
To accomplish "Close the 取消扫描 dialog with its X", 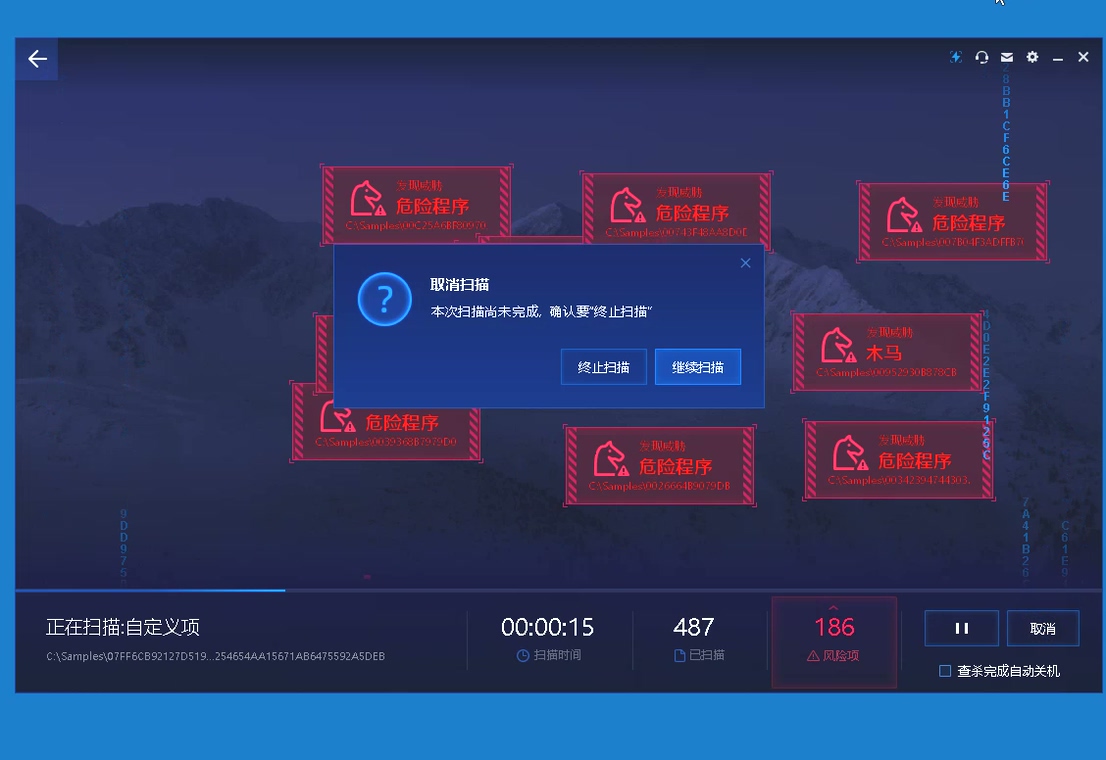I will [x=746, y=263].
